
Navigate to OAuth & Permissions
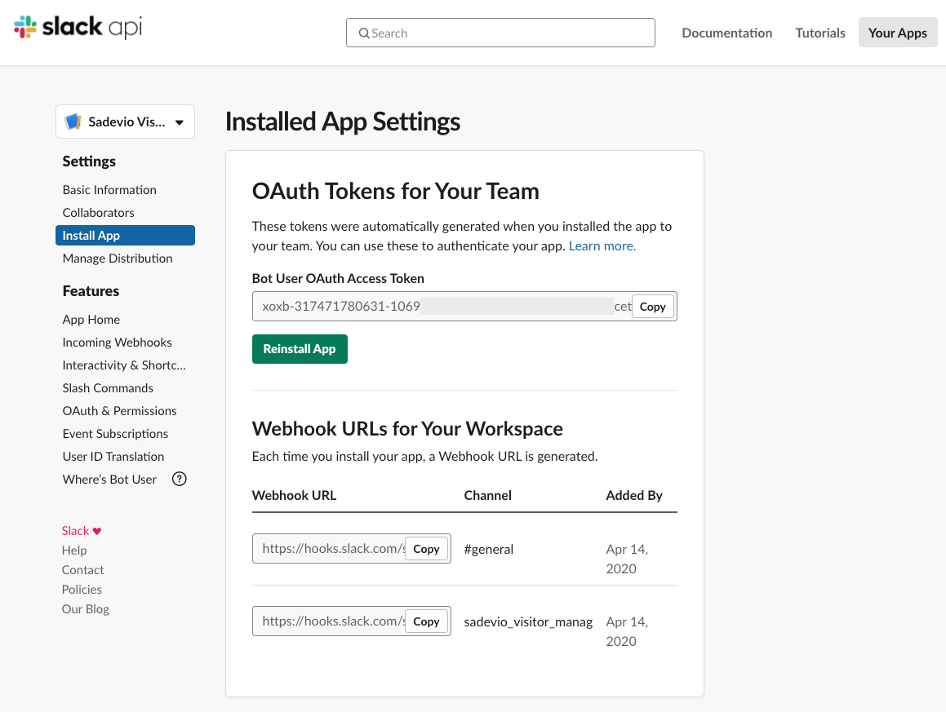point(119,411)
